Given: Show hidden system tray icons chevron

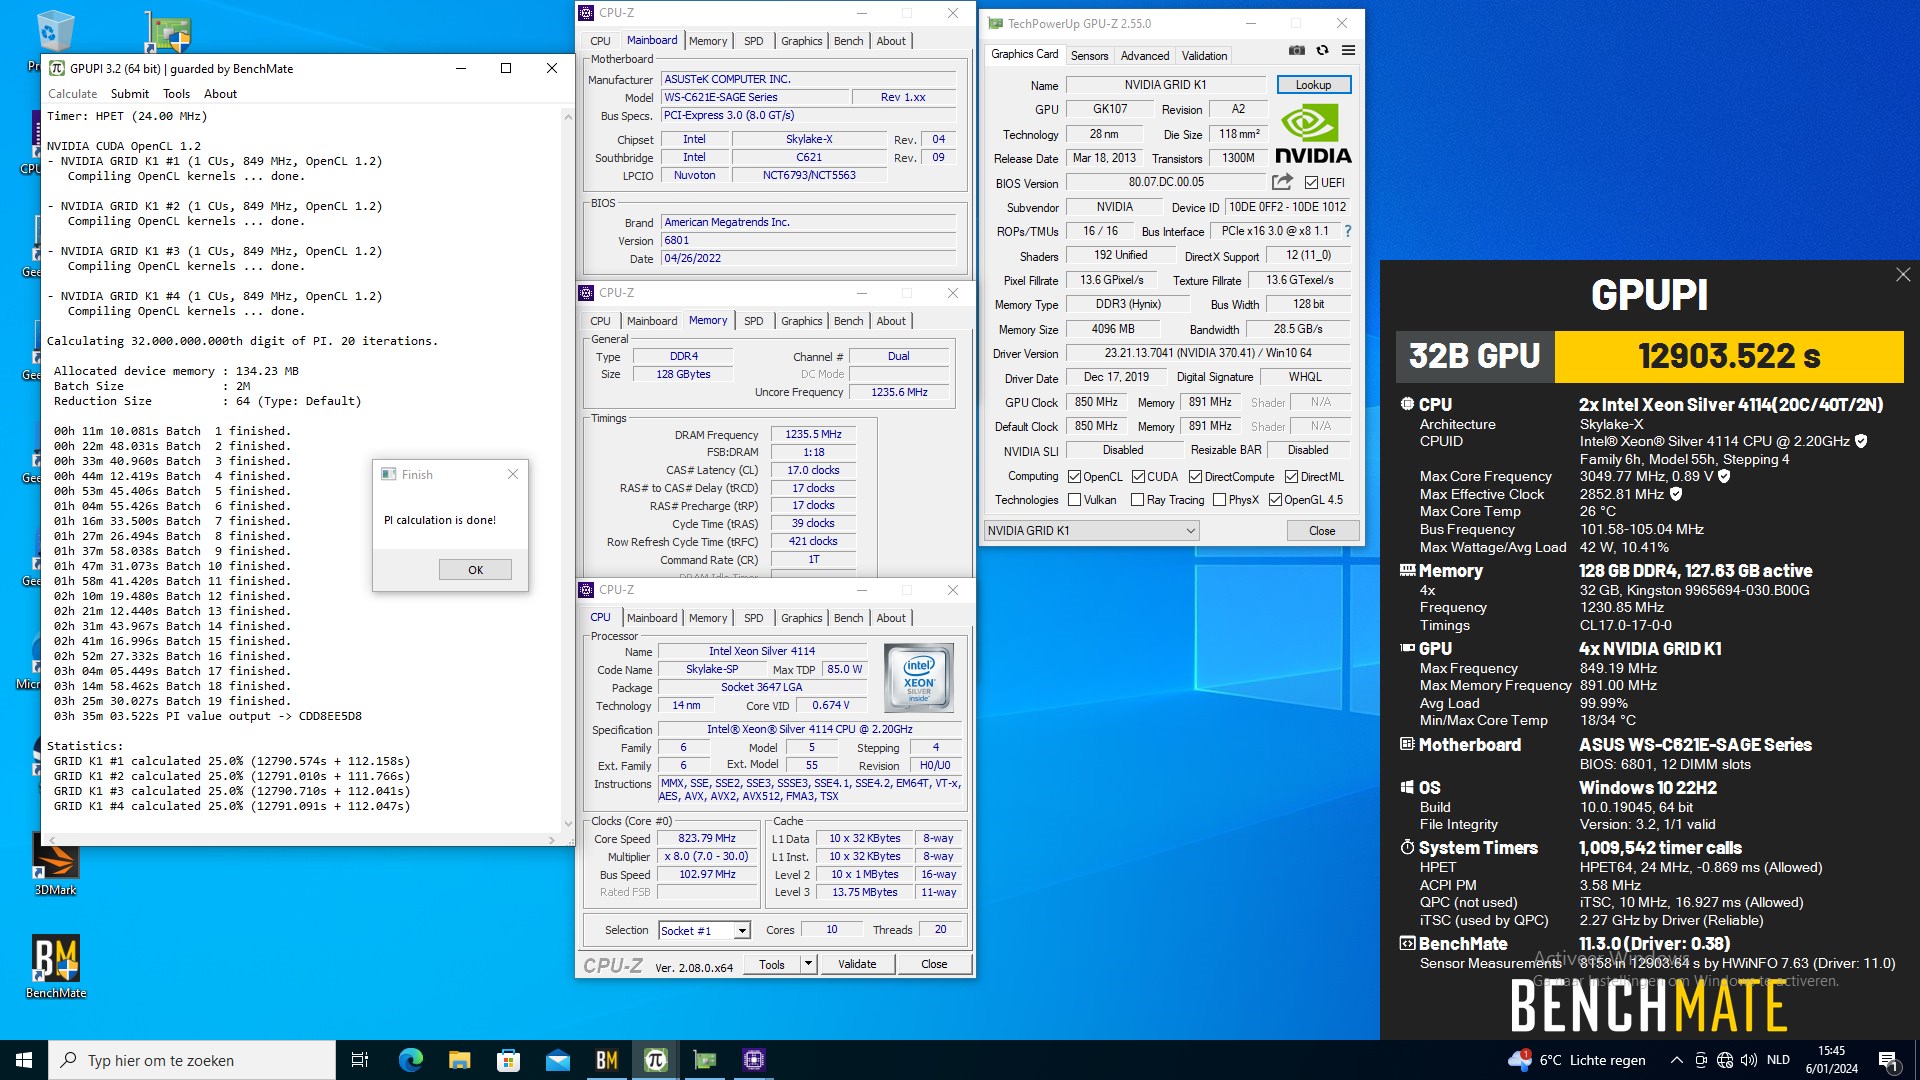Looking at the screenshot, I should 1676,1060.
